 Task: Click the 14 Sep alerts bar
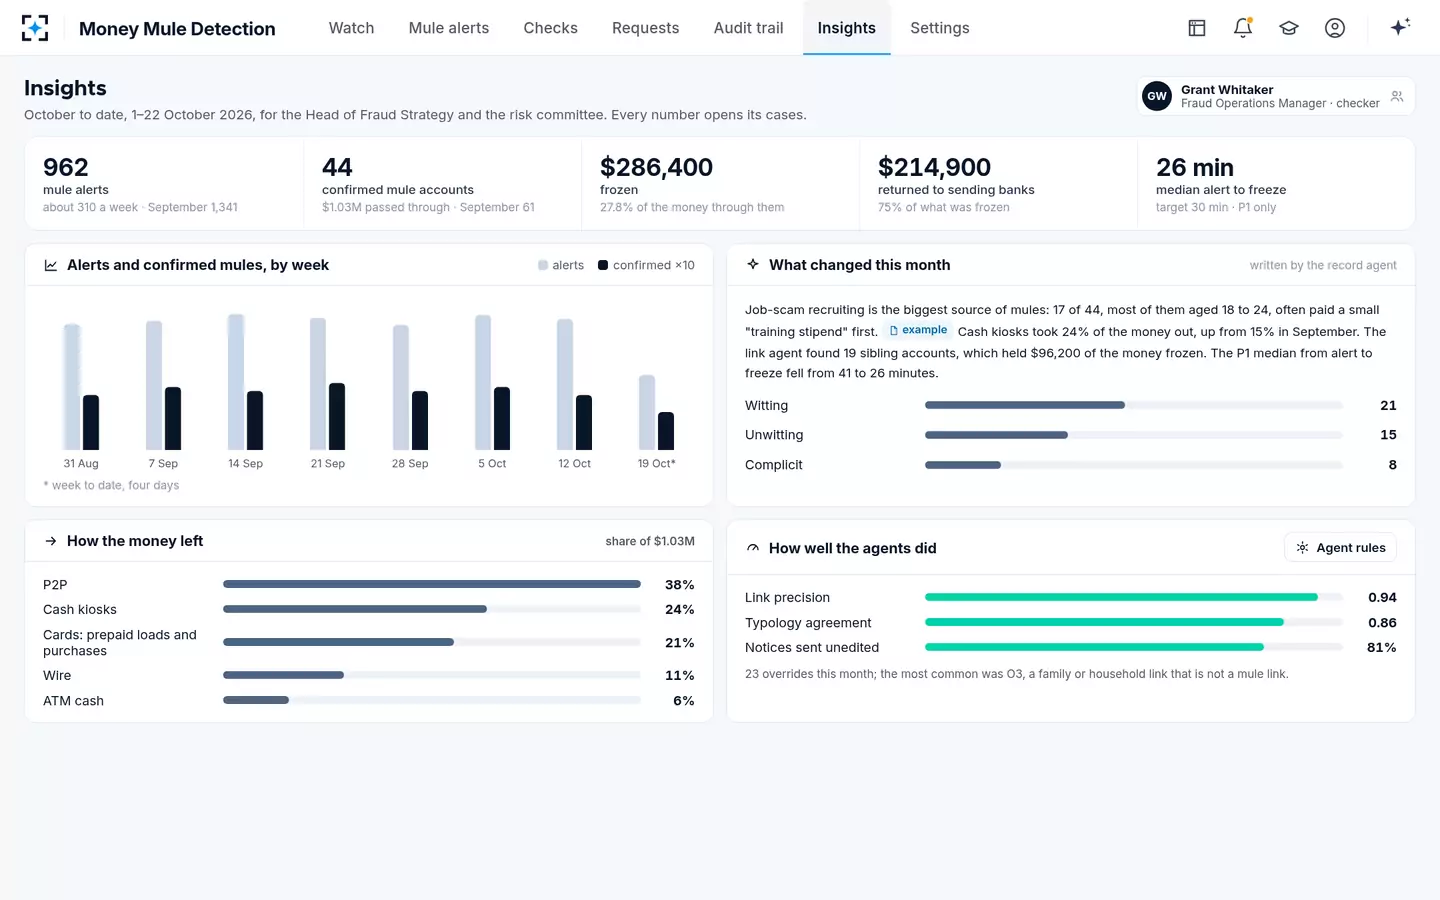236,382
